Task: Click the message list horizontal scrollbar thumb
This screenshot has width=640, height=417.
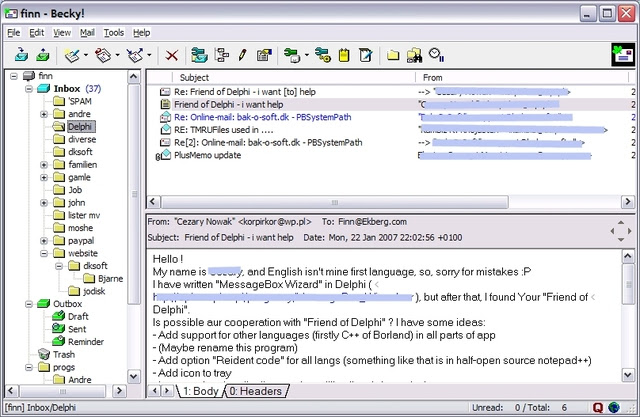Action: pos(335,202)
